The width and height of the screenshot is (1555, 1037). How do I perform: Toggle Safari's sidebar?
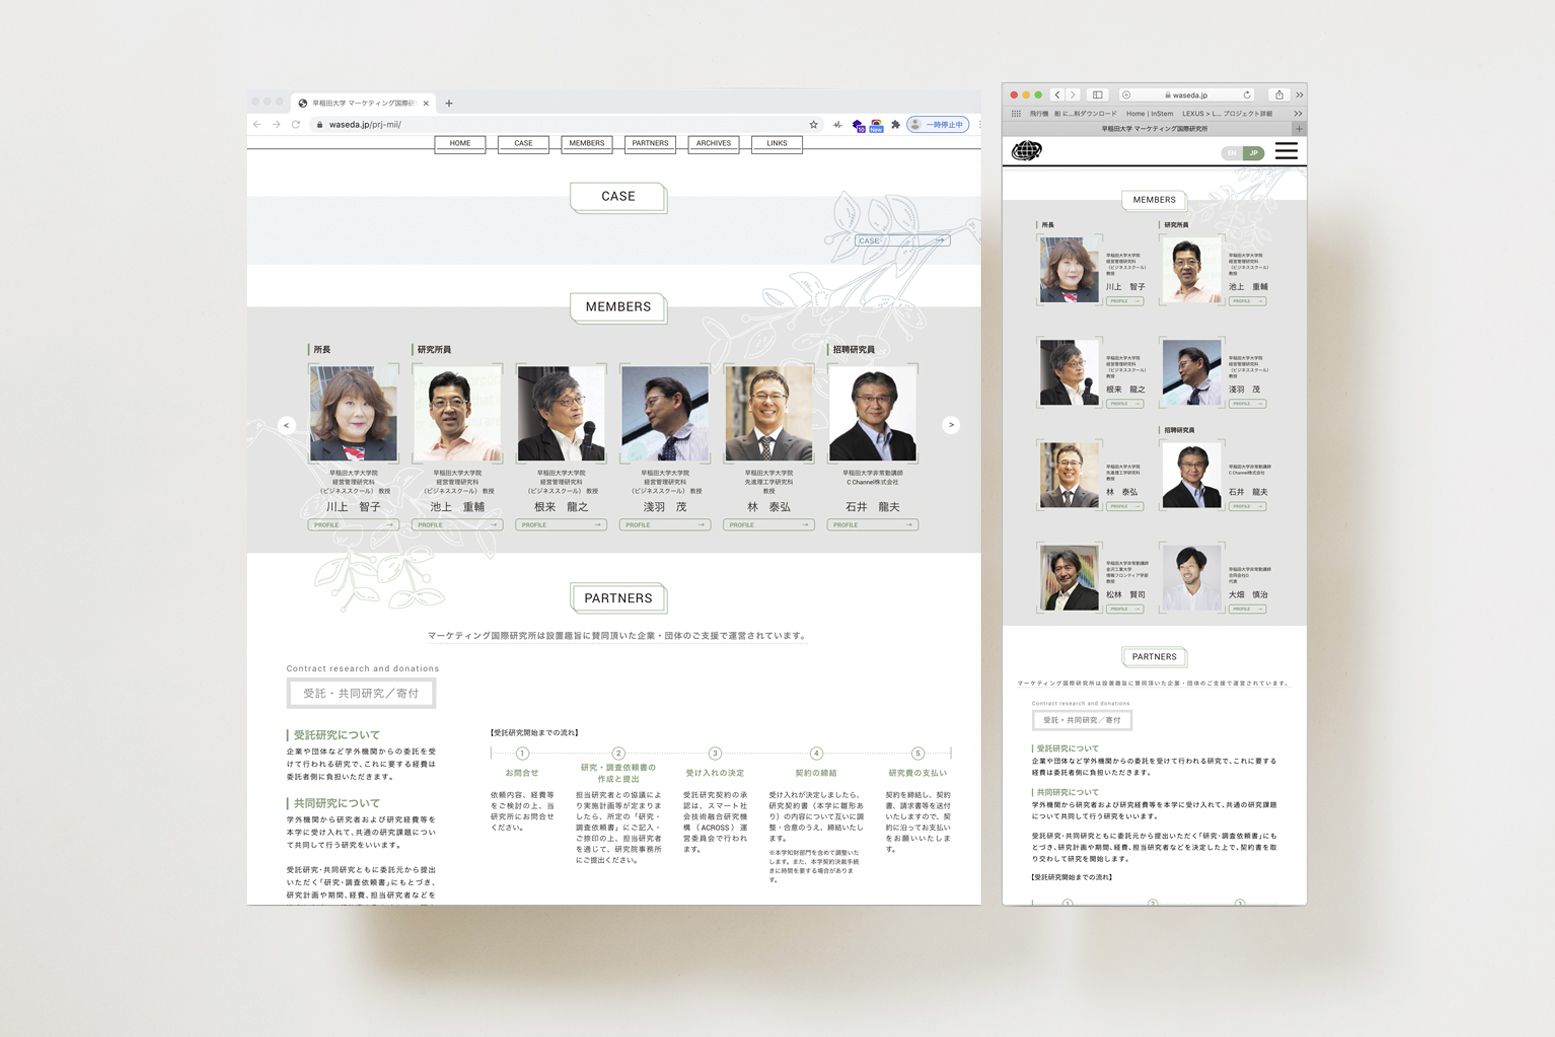click(x=1098, y=95)
